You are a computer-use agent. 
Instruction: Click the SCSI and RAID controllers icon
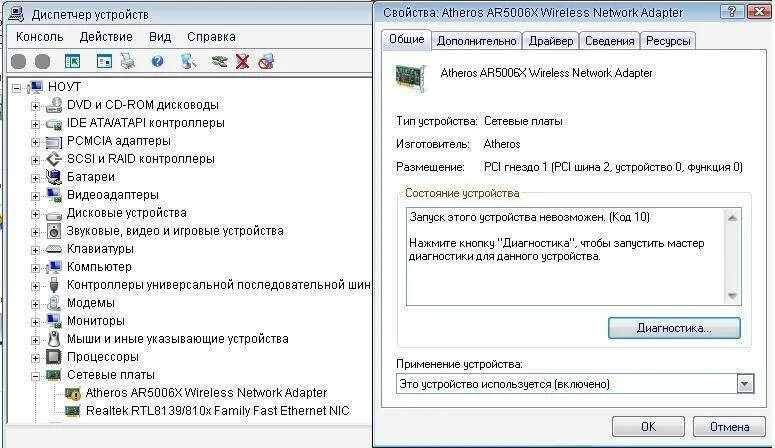click(54, 159)
